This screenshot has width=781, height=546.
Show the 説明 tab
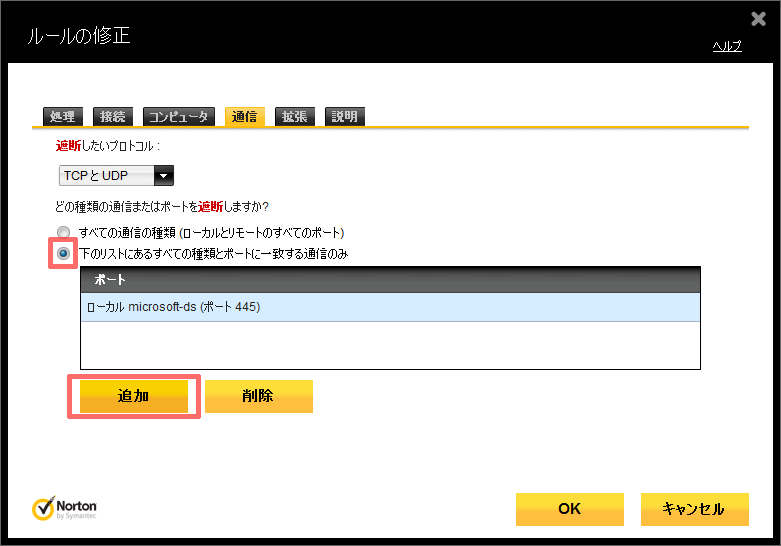[344, 117]
